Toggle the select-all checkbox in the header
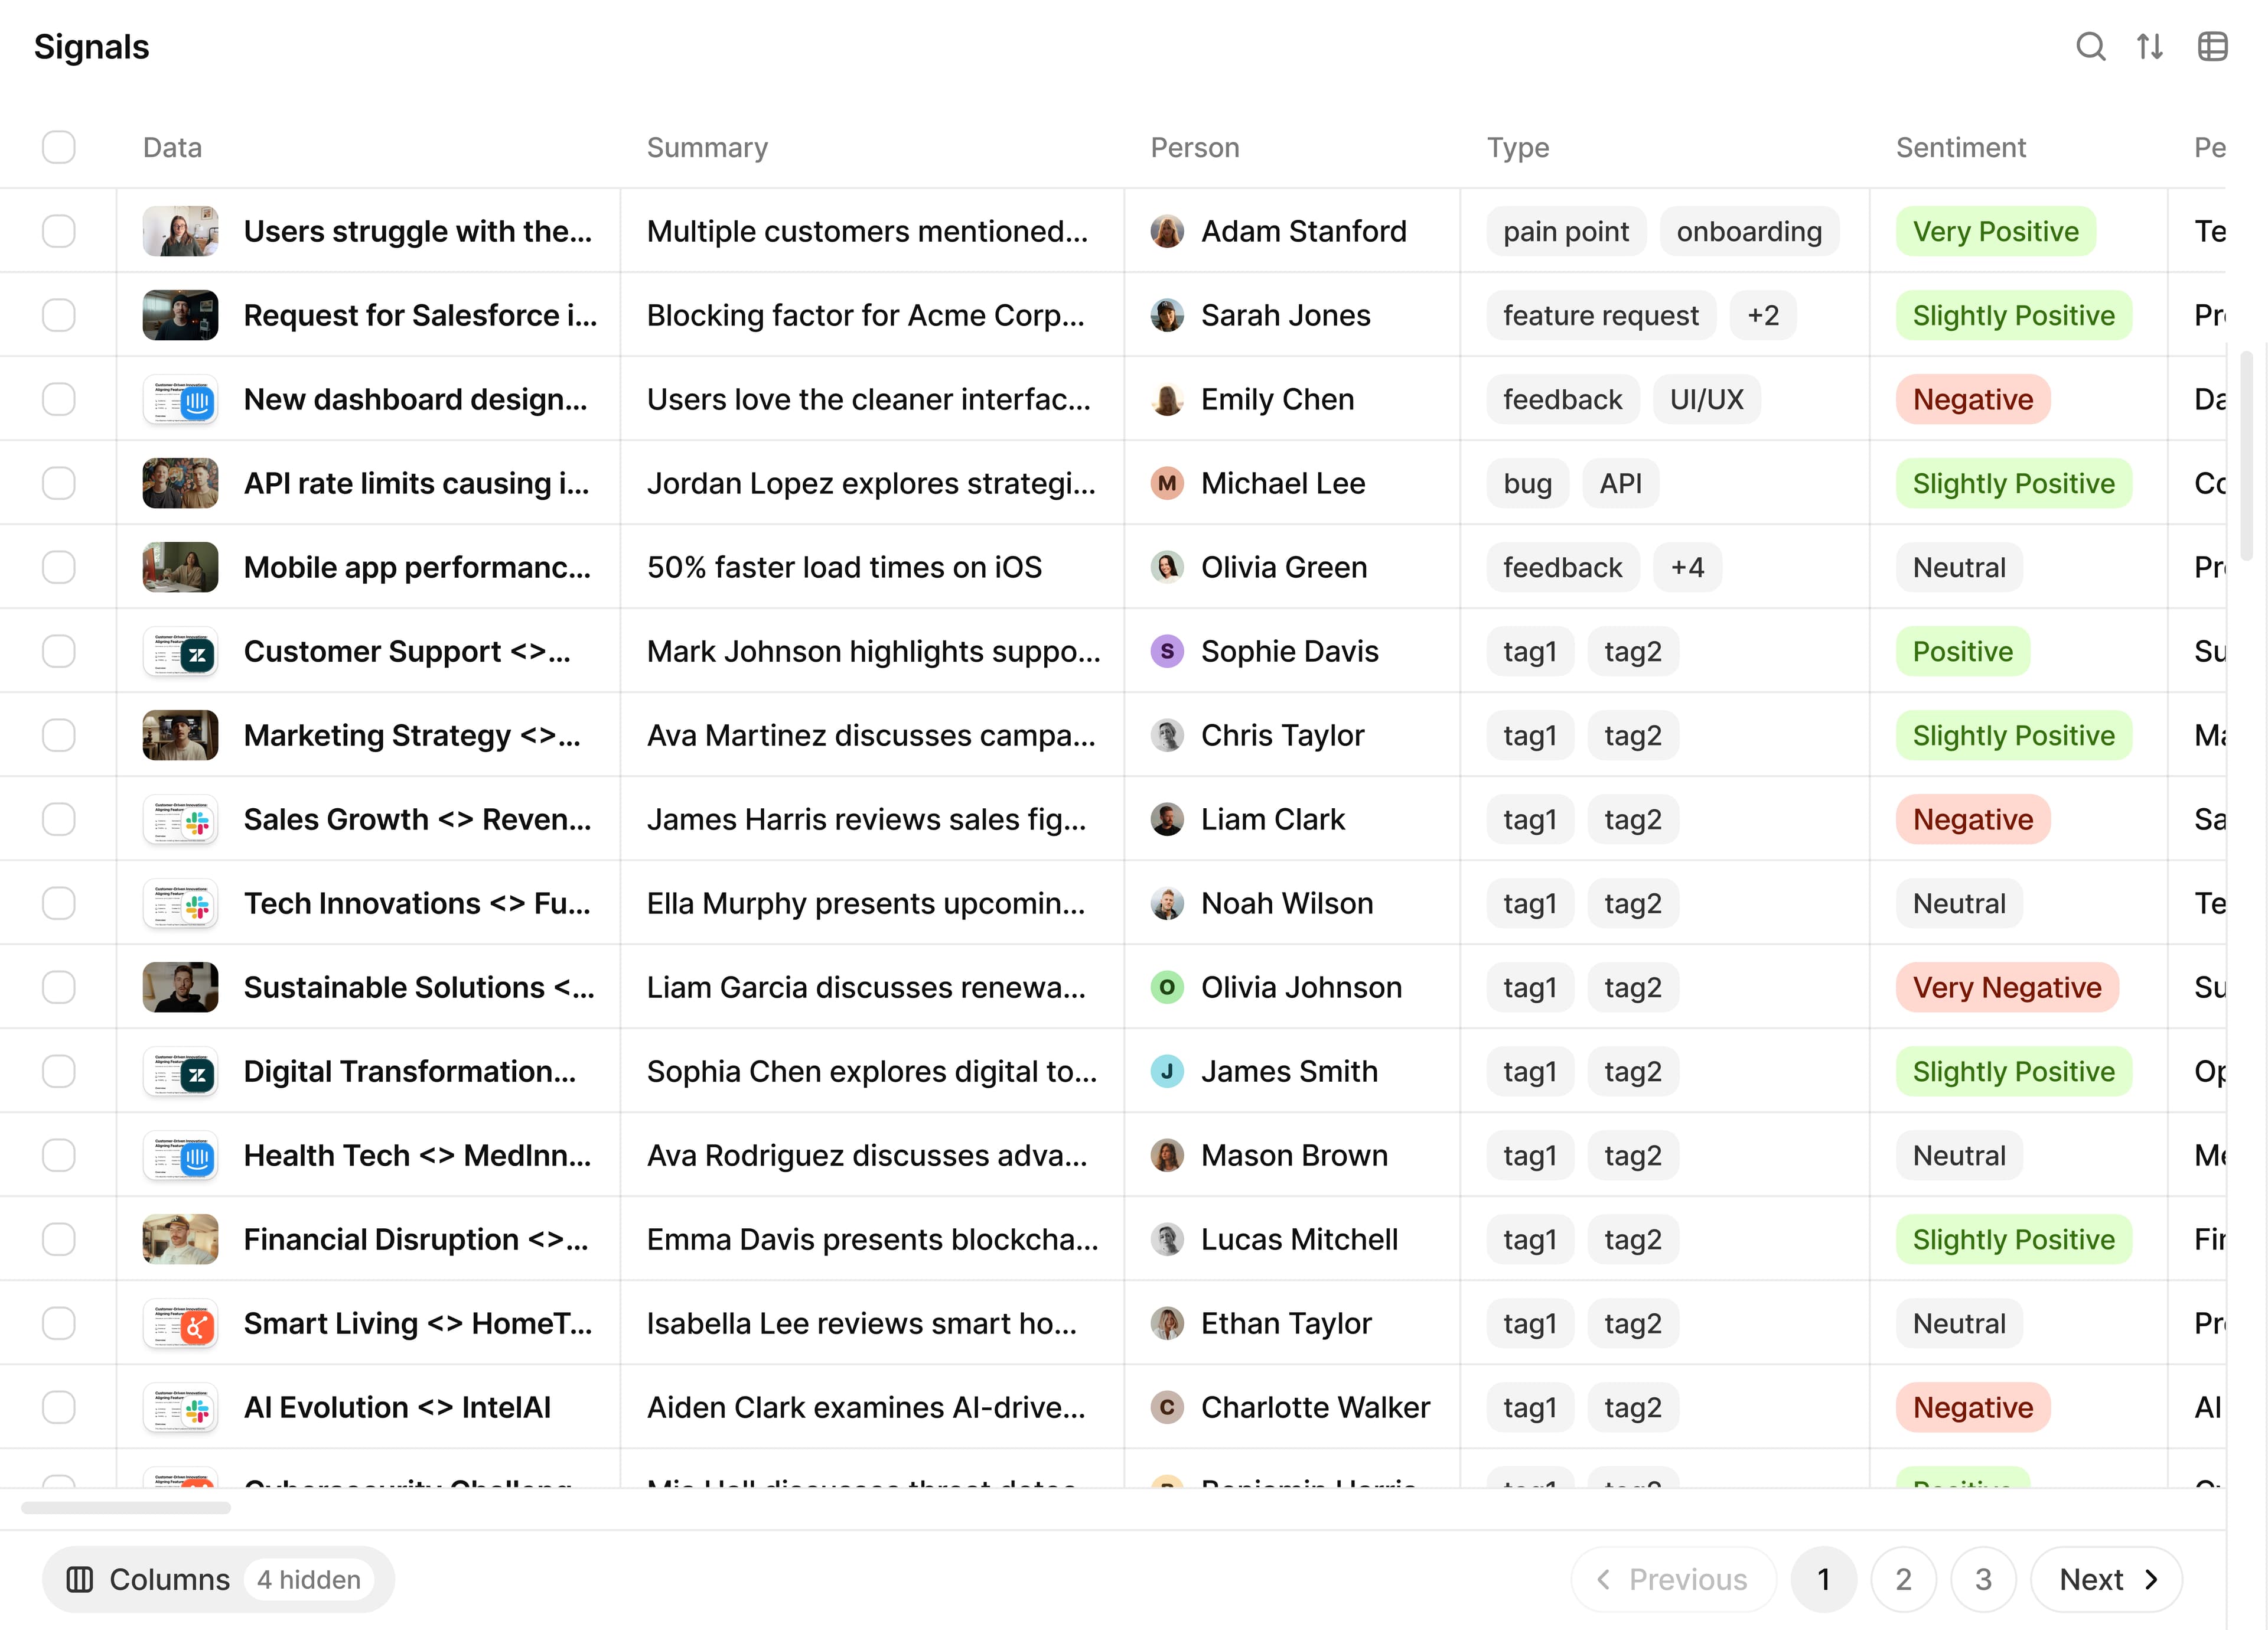The width and height of the screenshot is (2268, 1630). tap(59, 147)
